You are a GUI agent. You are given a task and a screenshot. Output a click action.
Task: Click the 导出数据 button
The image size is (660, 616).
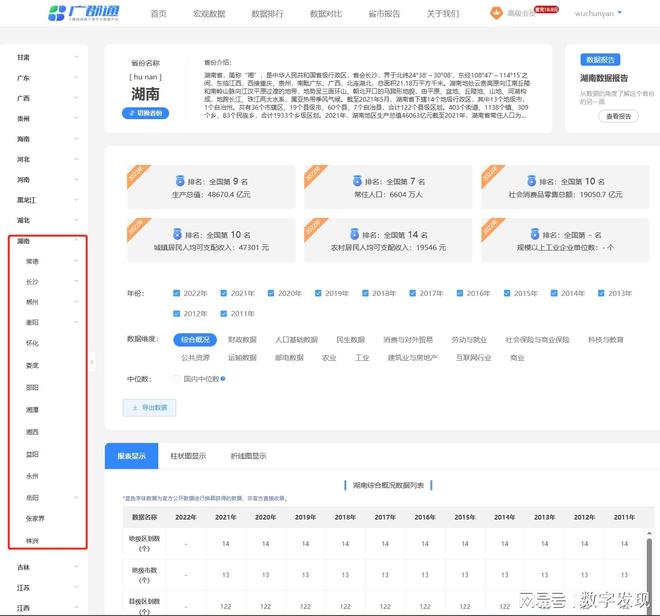[x=149, y=408]
